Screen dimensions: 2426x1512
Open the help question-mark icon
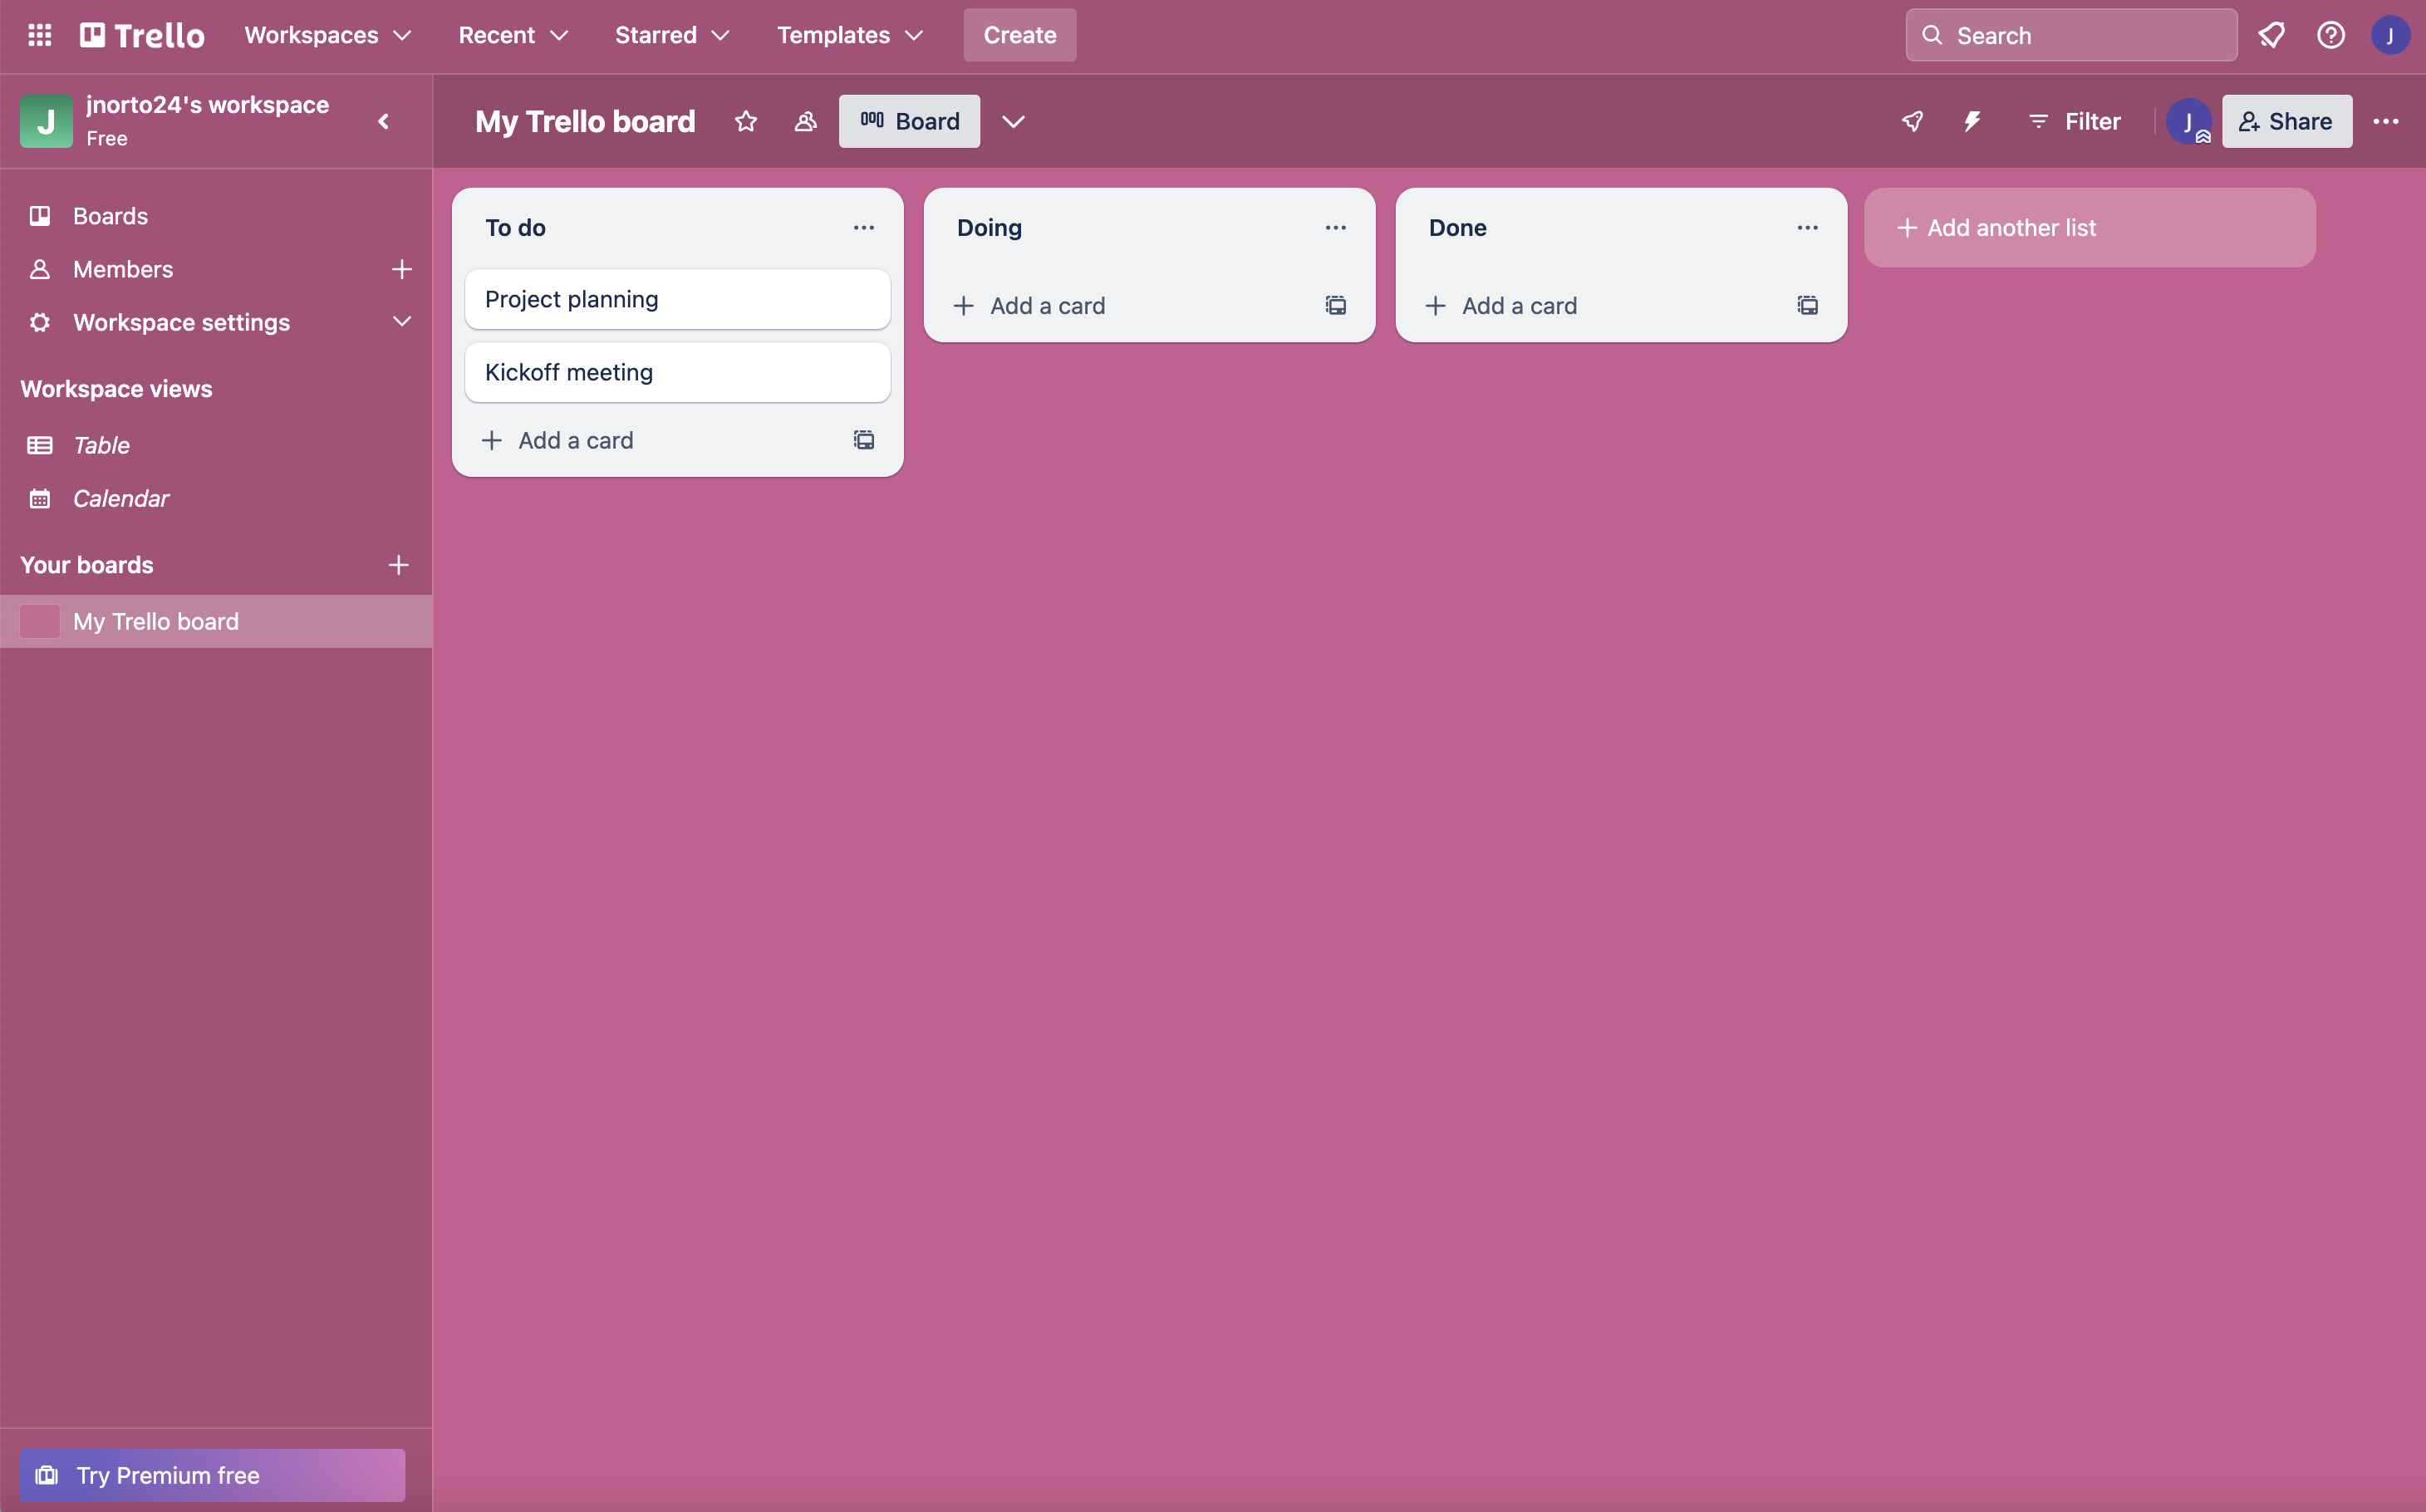pyautogui.click(x=2331, y=35)
